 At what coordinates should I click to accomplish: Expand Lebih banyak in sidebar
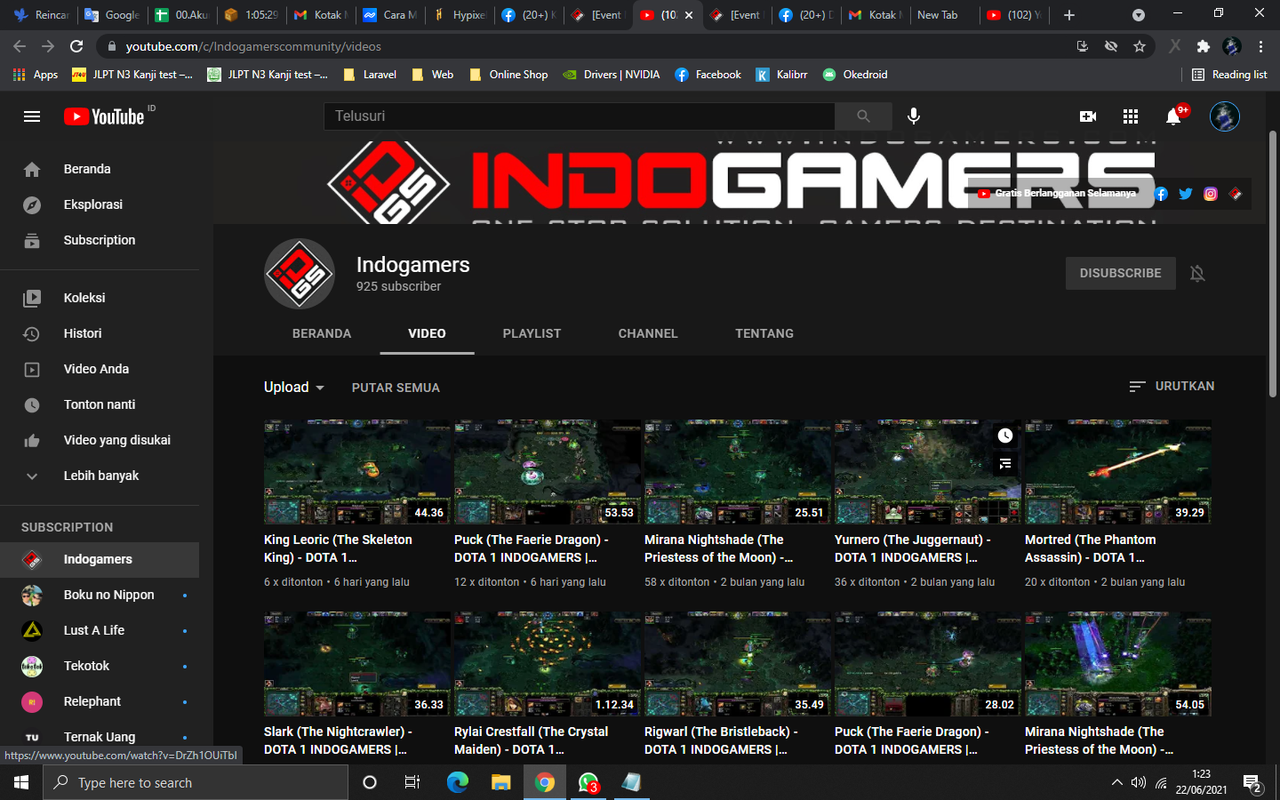100,476
